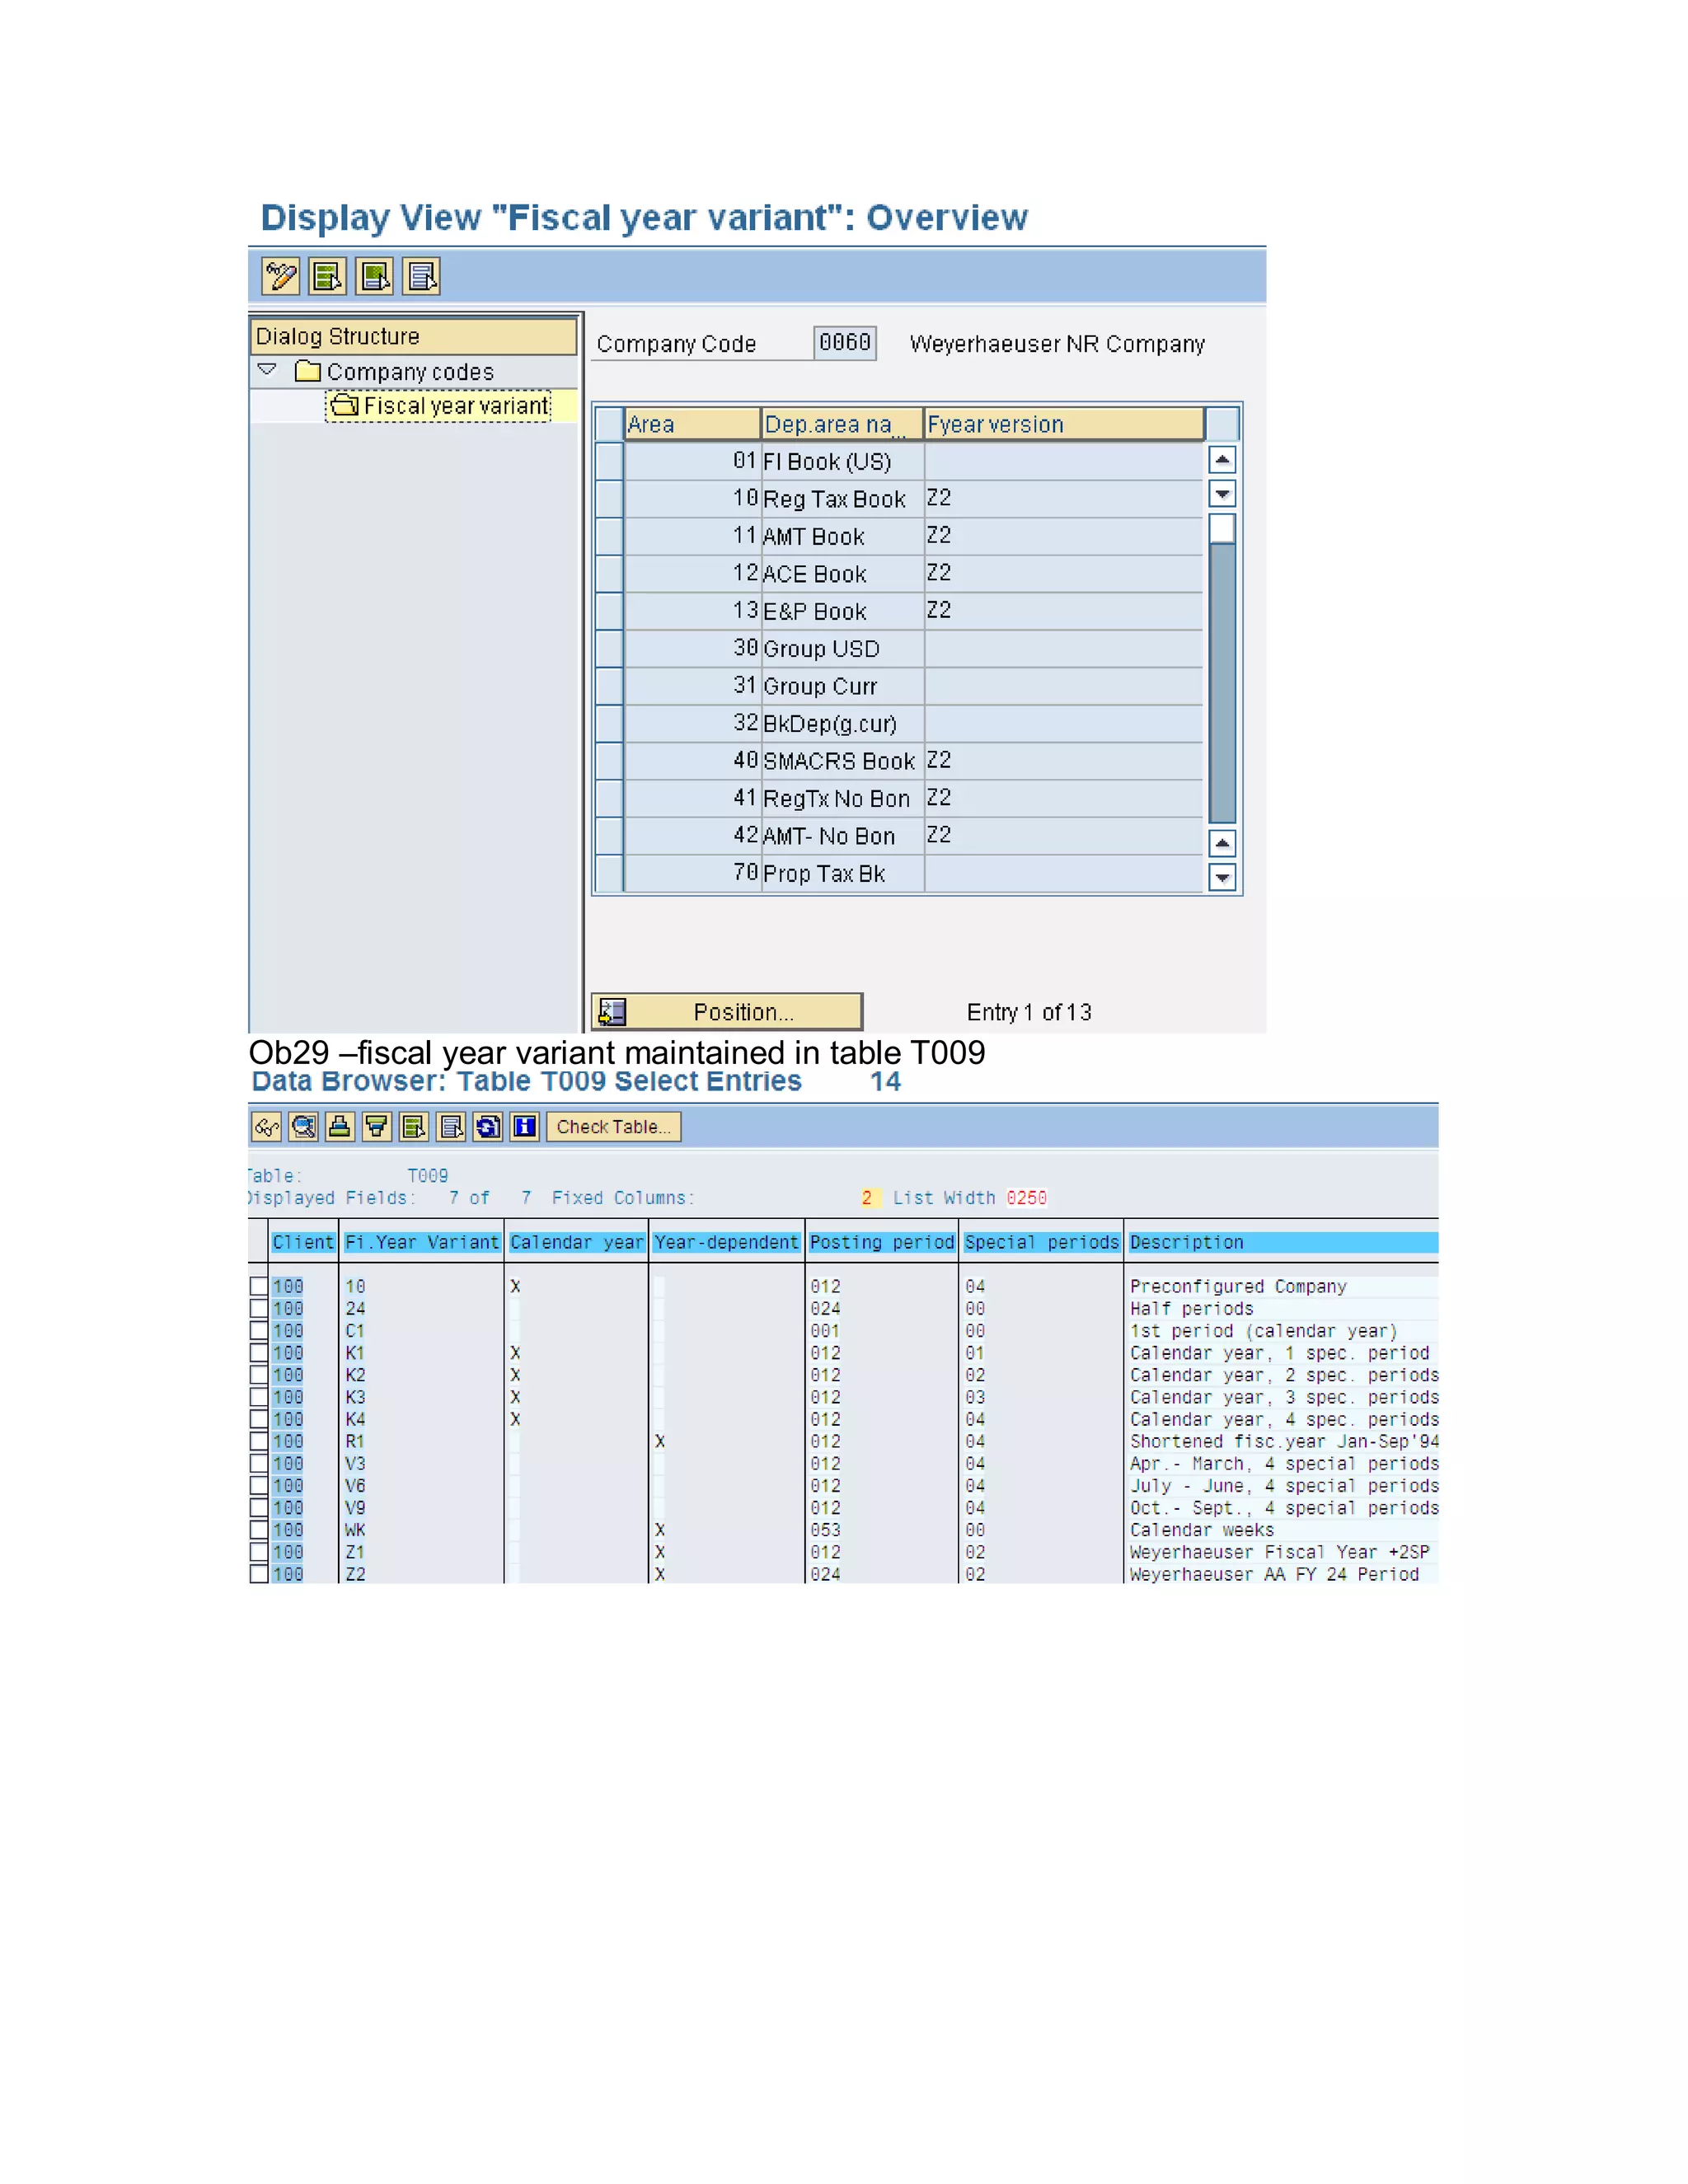
Task: Click the Deselect All icon in top toolbar
Action: (422, 276)
